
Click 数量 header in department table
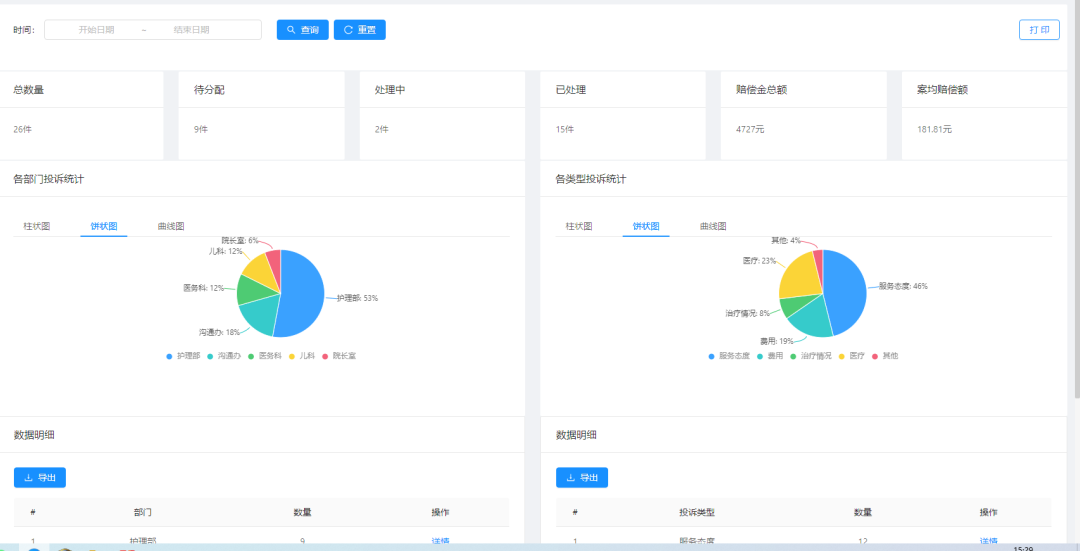click(x=302, y=512)
